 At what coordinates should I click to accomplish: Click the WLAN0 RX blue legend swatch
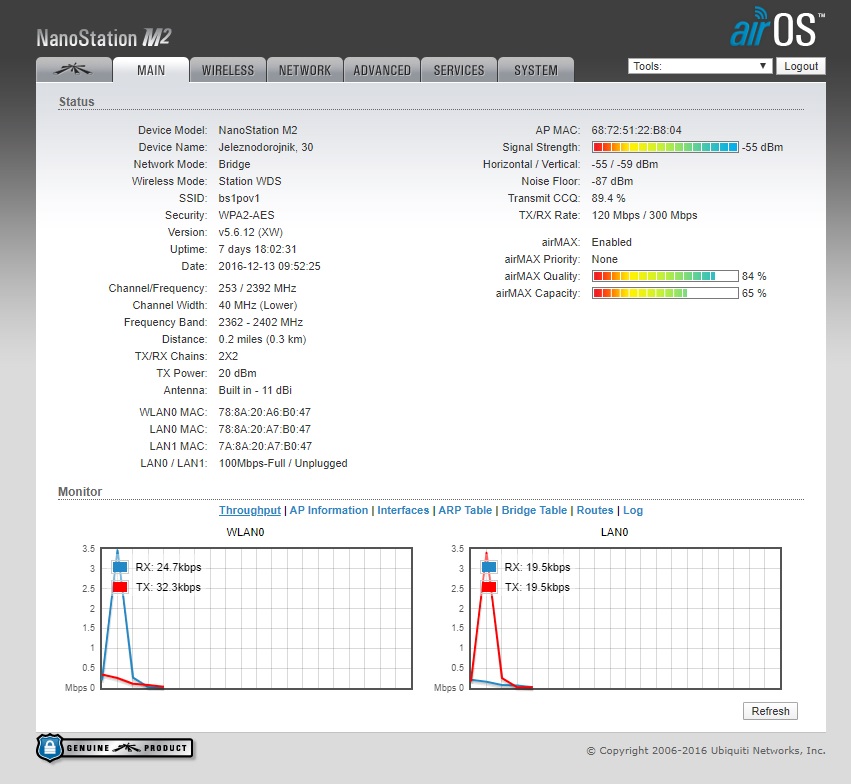(120, 567)
